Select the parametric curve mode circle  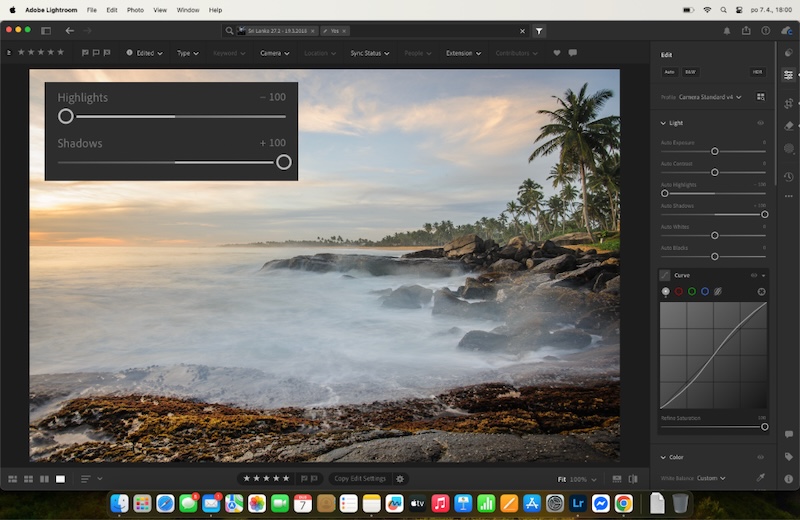718,291
